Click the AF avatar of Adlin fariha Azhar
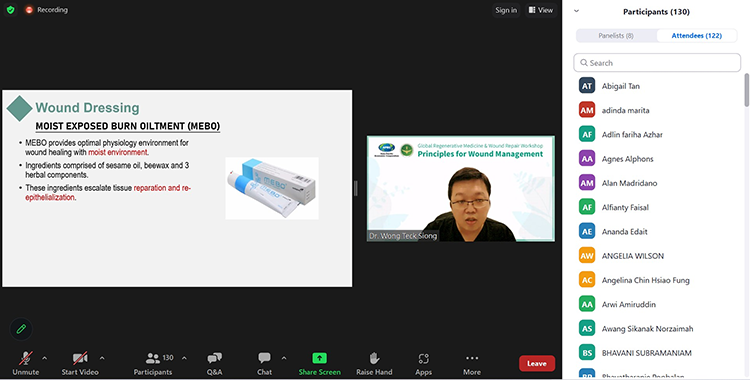750x380 pixels. point(587,134)
